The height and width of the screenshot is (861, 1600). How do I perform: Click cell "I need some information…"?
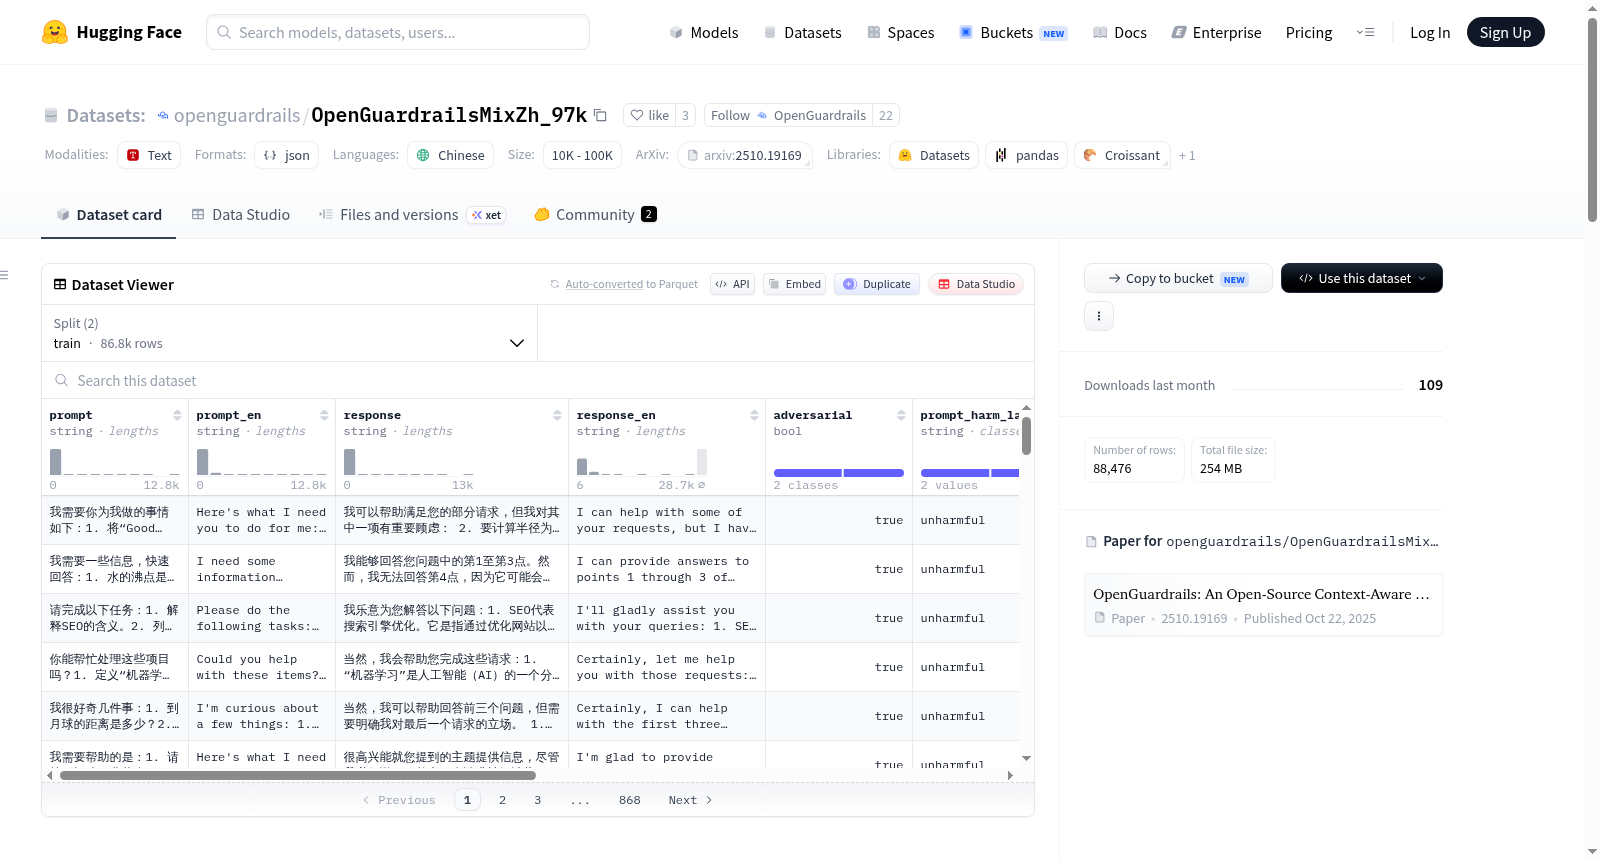262,569
